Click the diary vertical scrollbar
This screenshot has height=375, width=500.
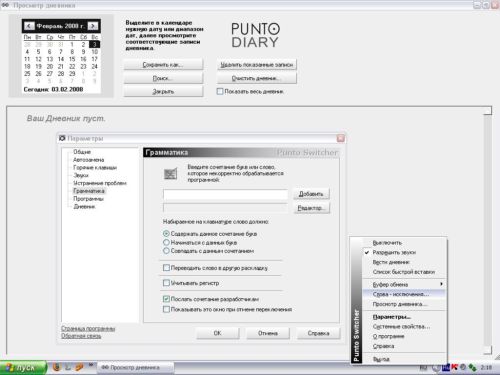[488, 230]
